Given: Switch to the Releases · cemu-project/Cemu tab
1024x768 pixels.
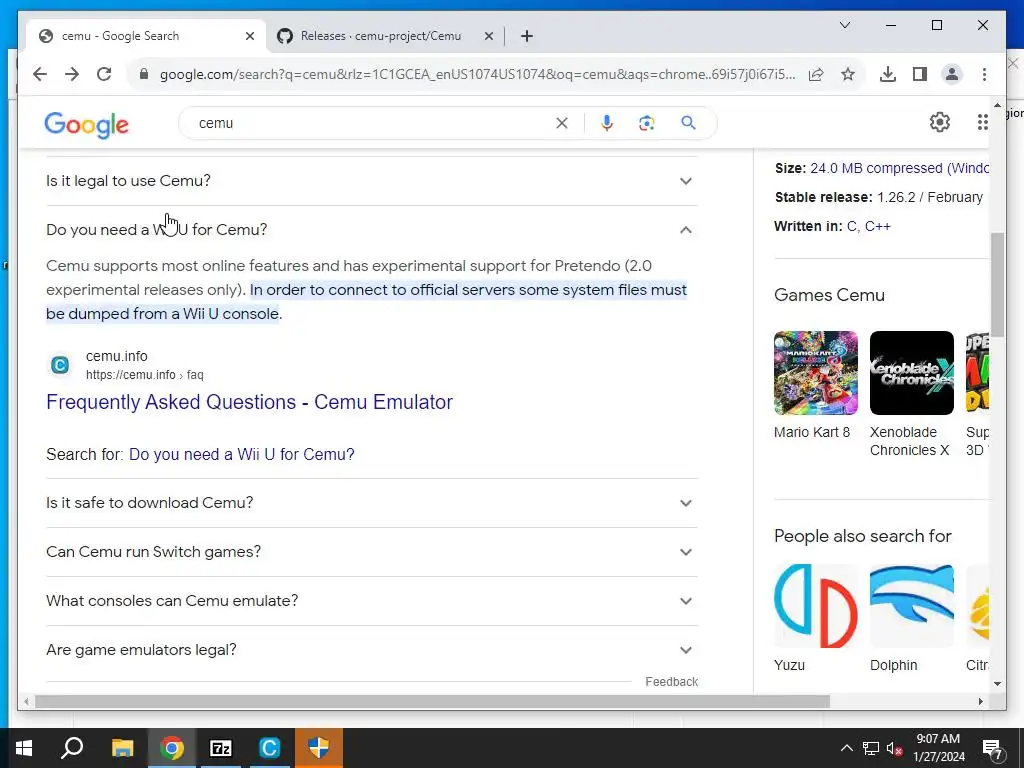Looking at the screenshot, I should [385, 36].
